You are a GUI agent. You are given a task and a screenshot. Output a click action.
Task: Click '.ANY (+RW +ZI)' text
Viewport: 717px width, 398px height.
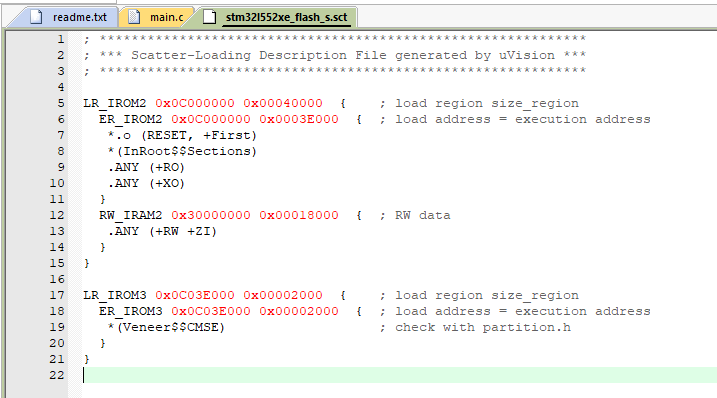click(162, 231)
